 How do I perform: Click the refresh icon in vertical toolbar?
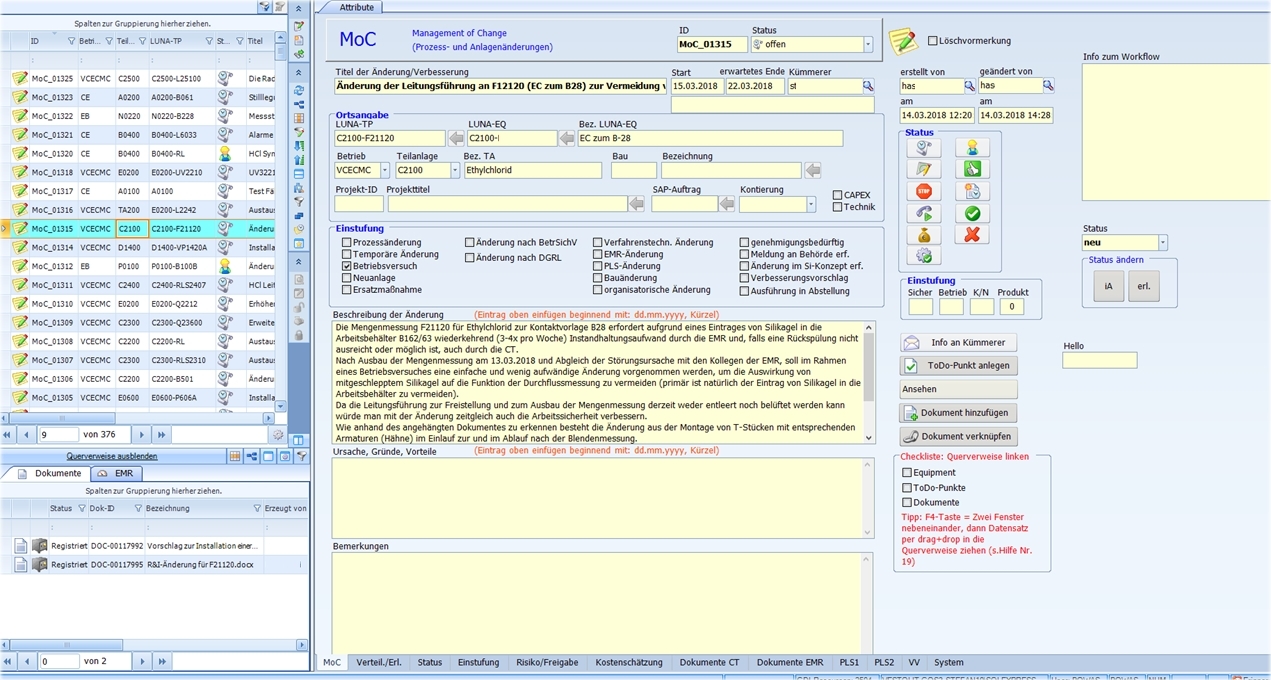click(298, 90)
